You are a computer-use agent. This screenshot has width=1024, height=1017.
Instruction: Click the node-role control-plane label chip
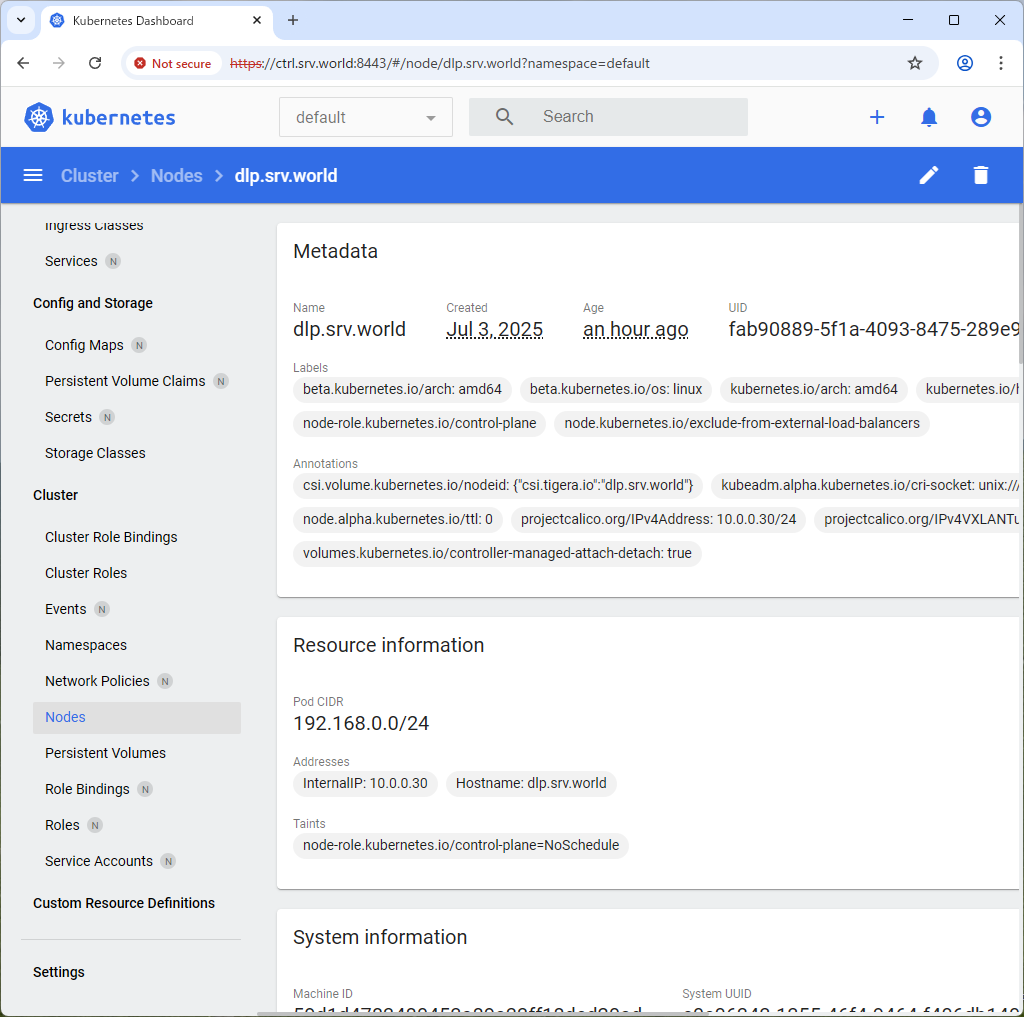(419, 423)
